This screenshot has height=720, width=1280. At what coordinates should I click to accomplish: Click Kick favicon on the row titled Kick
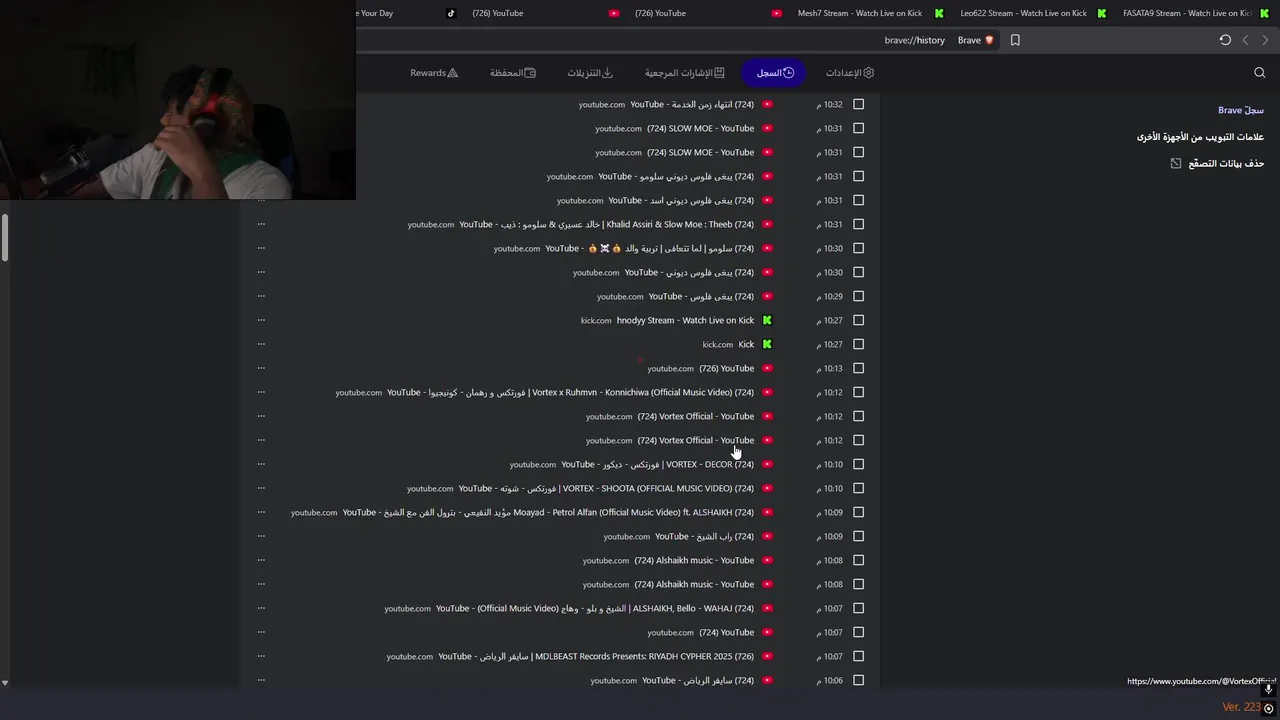coord(767,344)
